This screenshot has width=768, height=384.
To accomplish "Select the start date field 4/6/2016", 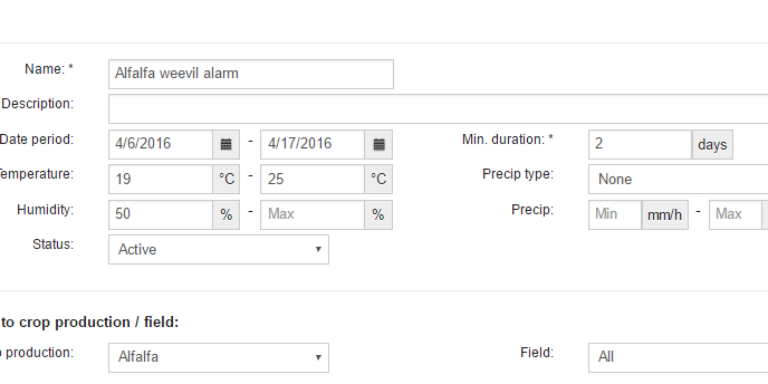I will coord(161,144).
